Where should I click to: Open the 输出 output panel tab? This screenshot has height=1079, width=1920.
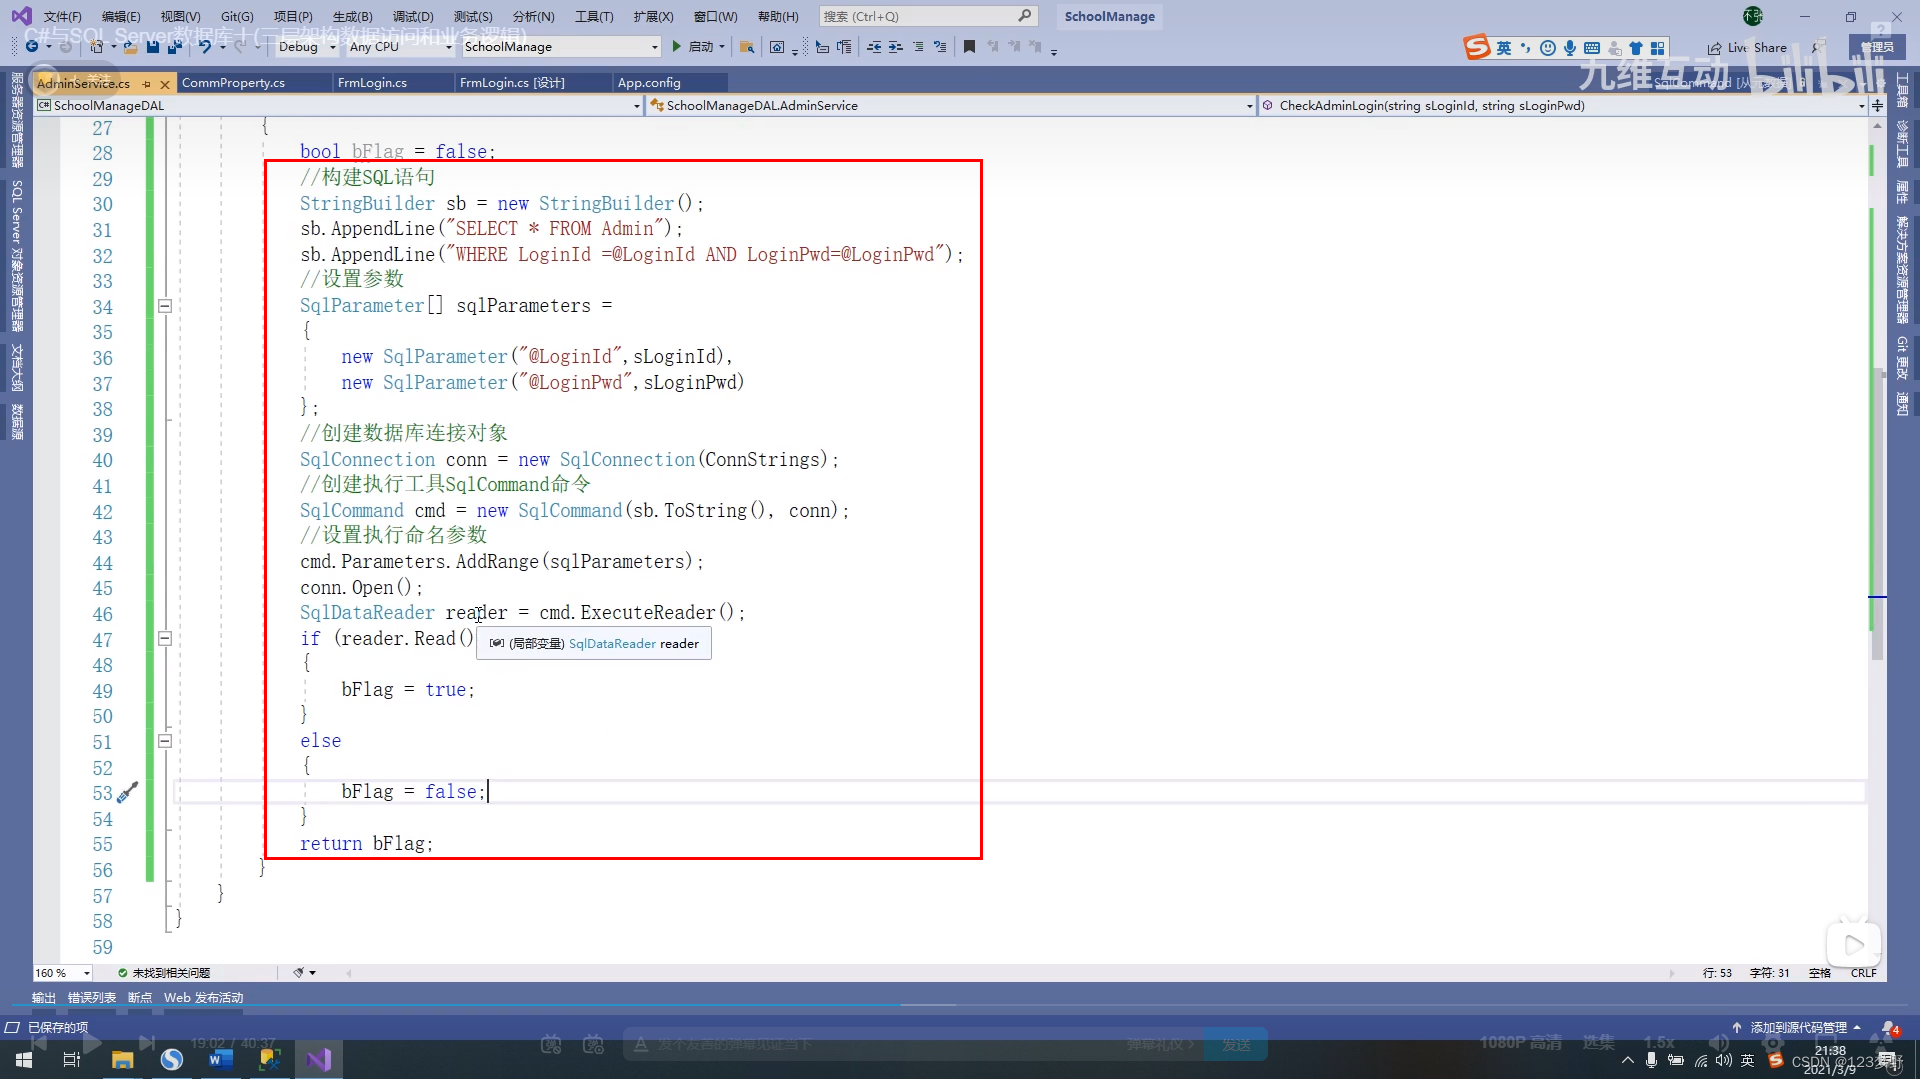44,998
